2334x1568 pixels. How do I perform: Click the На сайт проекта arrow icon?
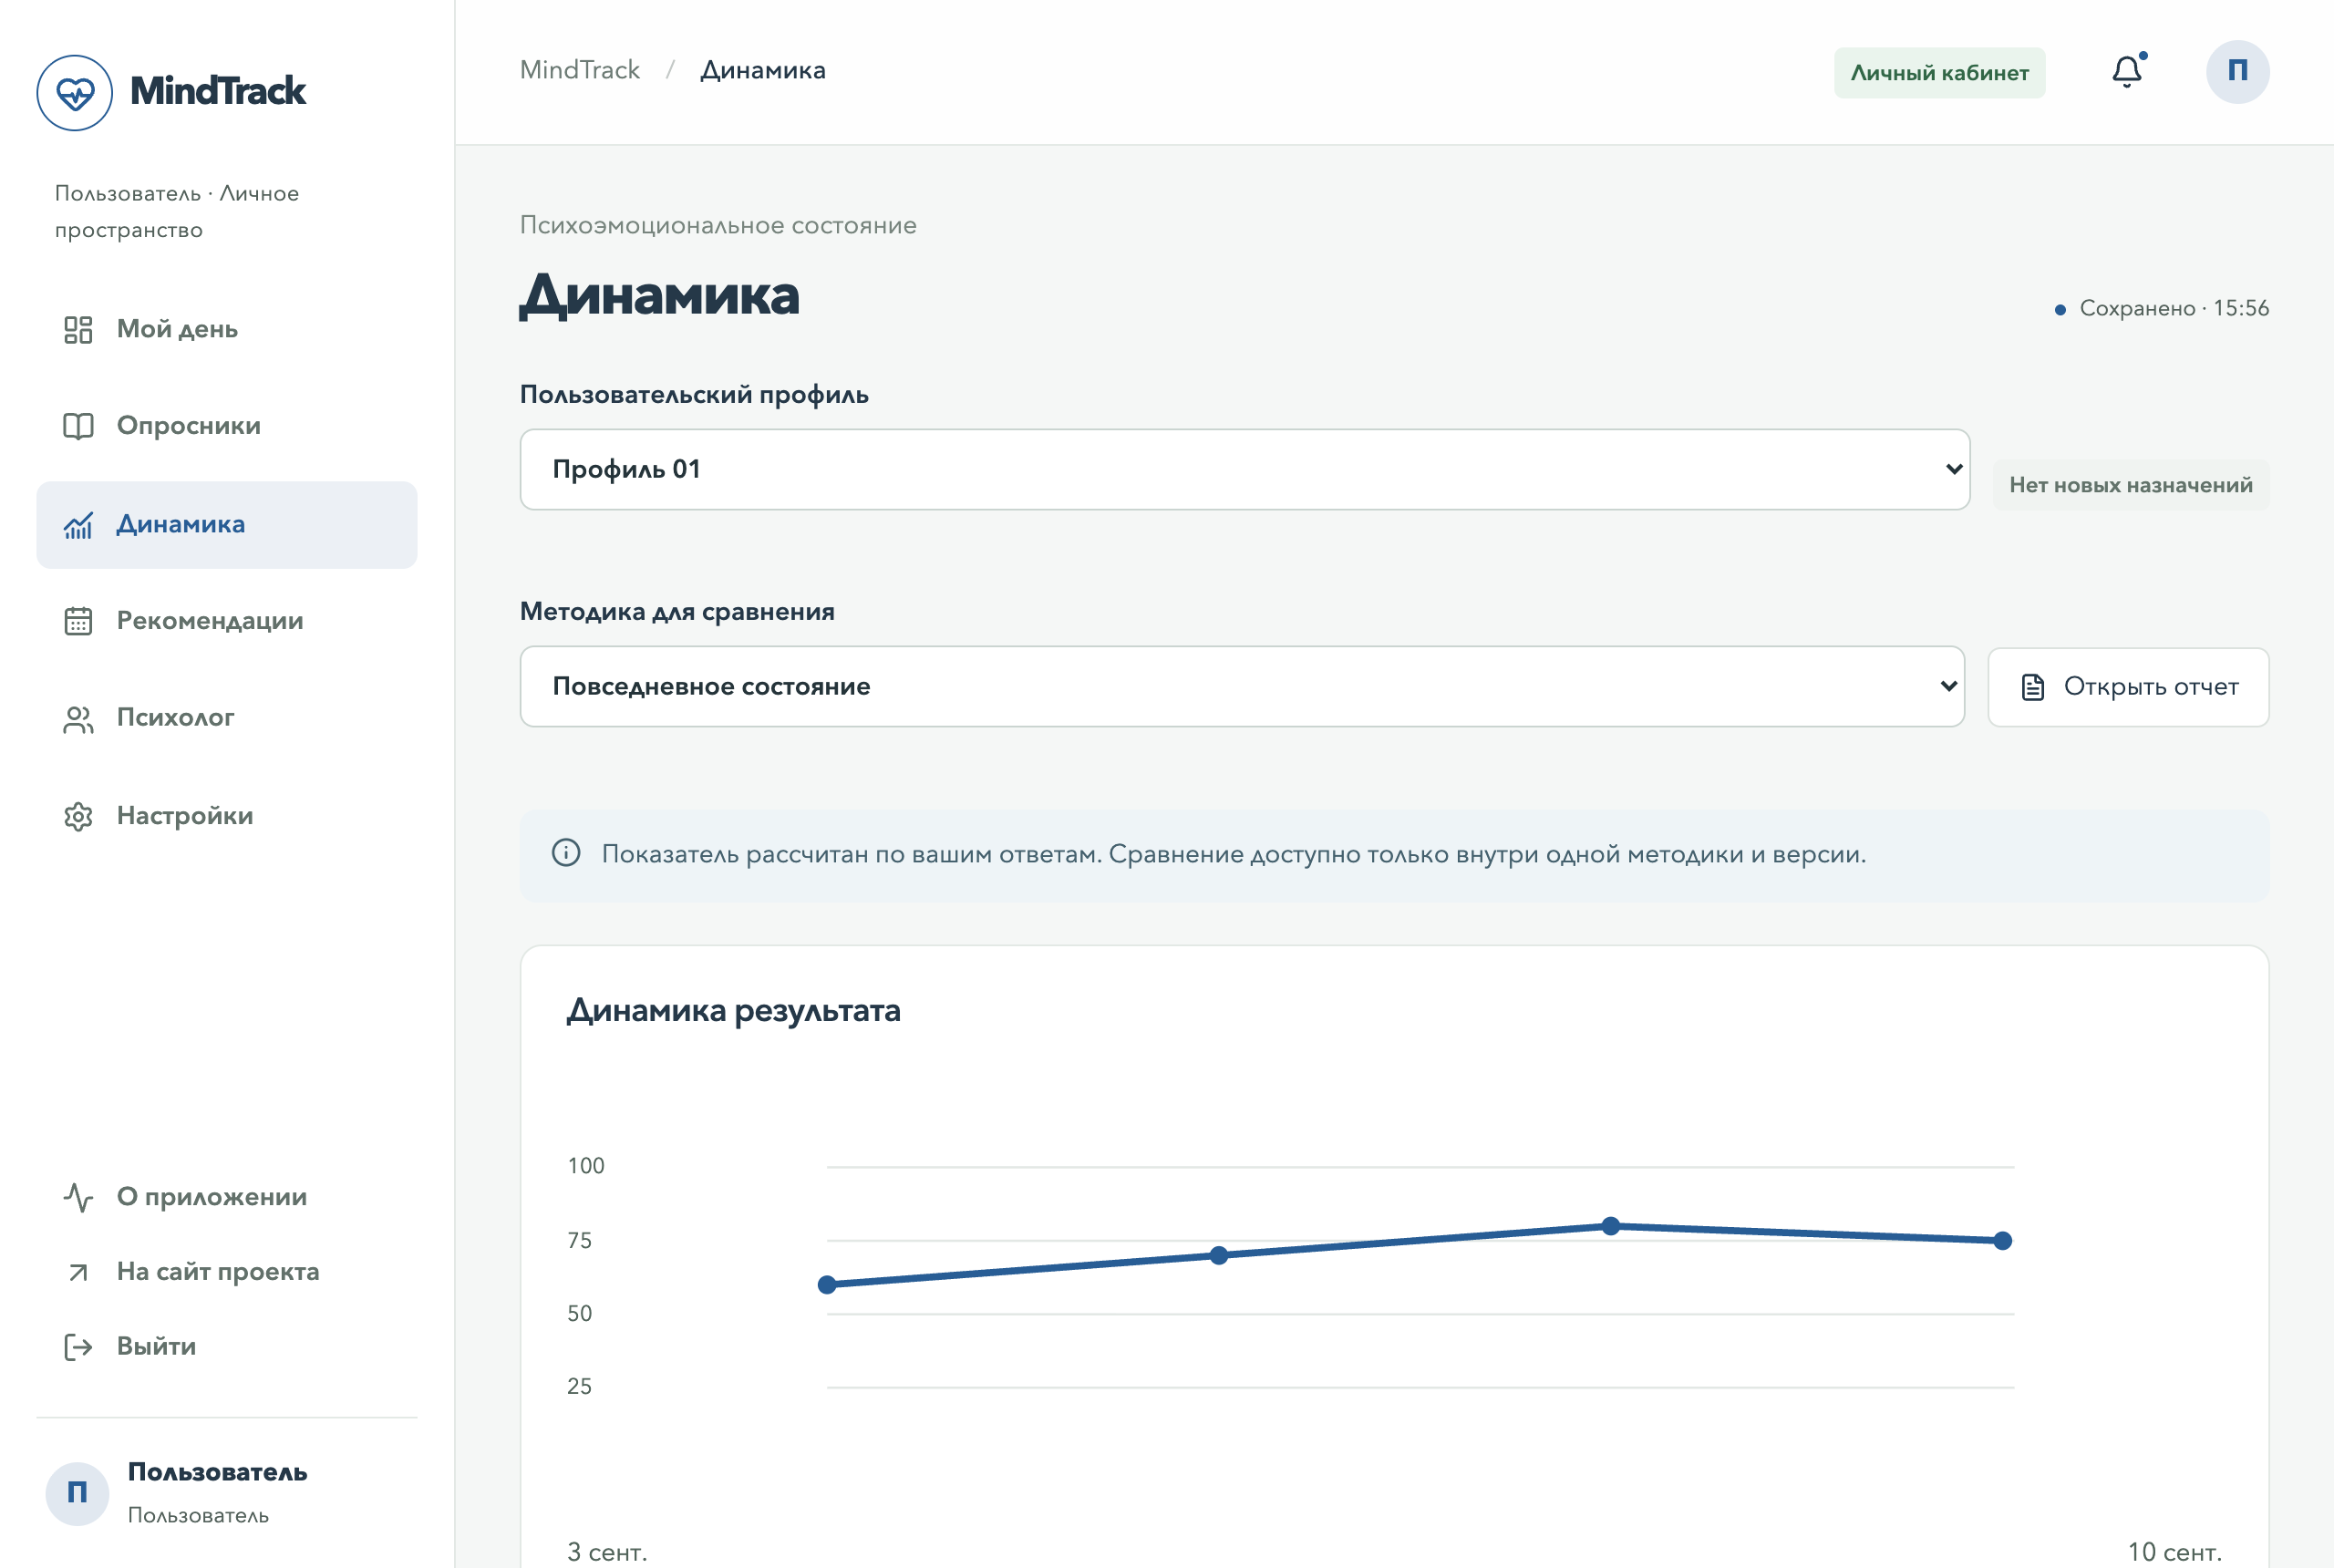tap(78, 1272)
